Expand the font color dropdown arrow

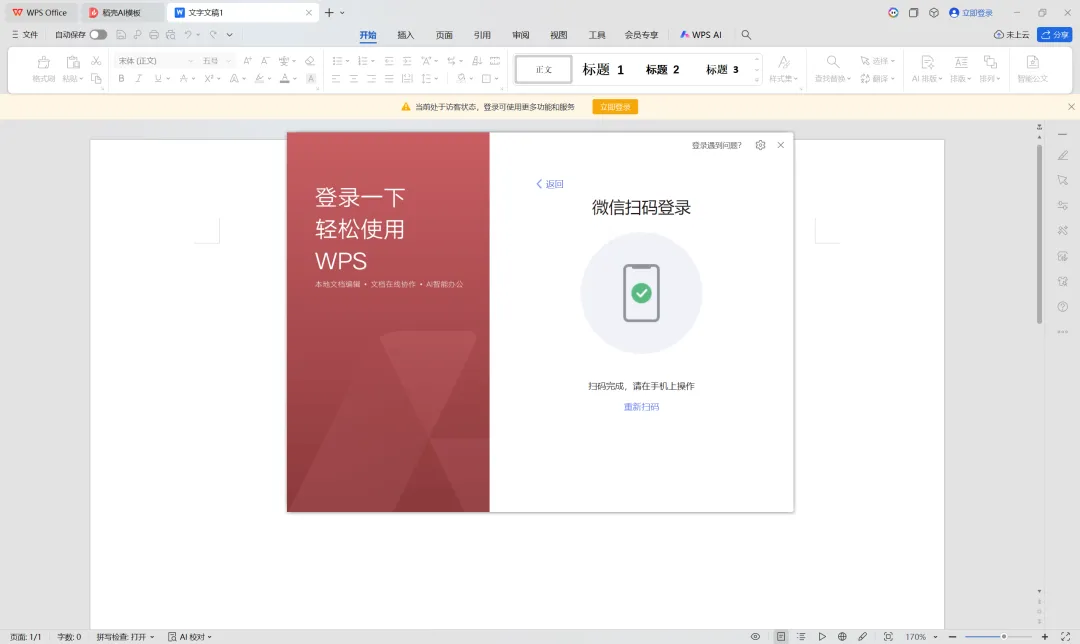[x=295, y=79]
